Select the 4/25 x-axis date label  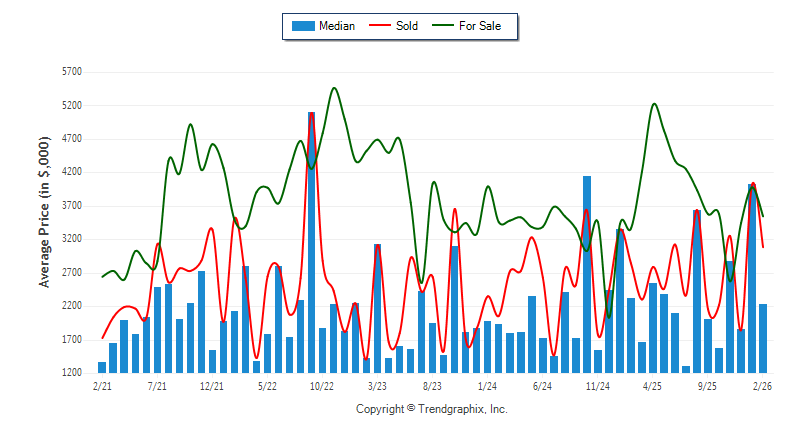click(652, 386)
